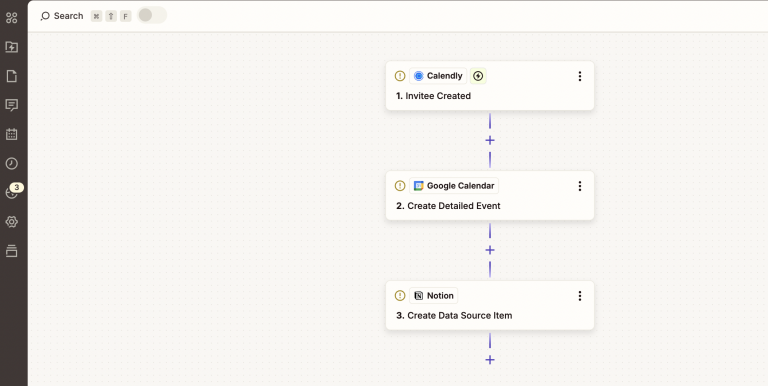Add a step between Calendly and Google Calendar
This screenshot has height=386, width=768.
490,141
